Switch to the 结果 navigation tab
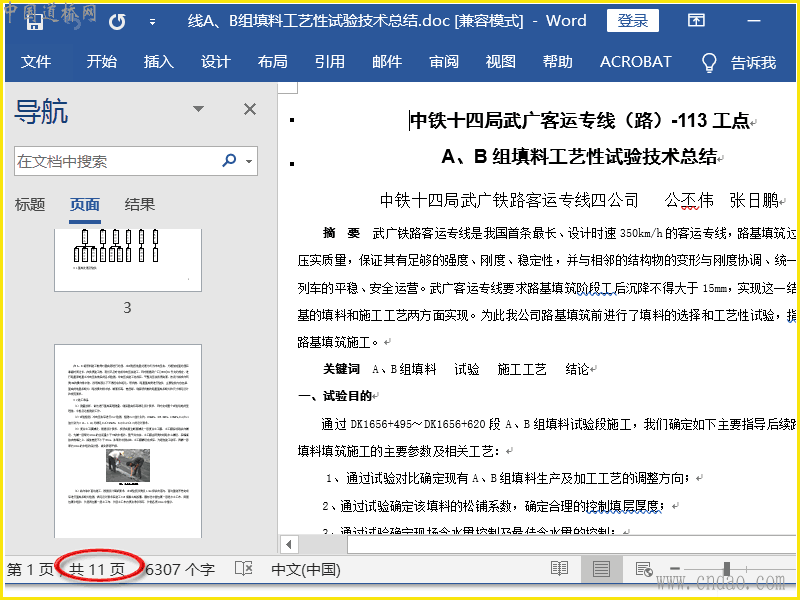This screenshot has height=600, width=800. point(140,205)
